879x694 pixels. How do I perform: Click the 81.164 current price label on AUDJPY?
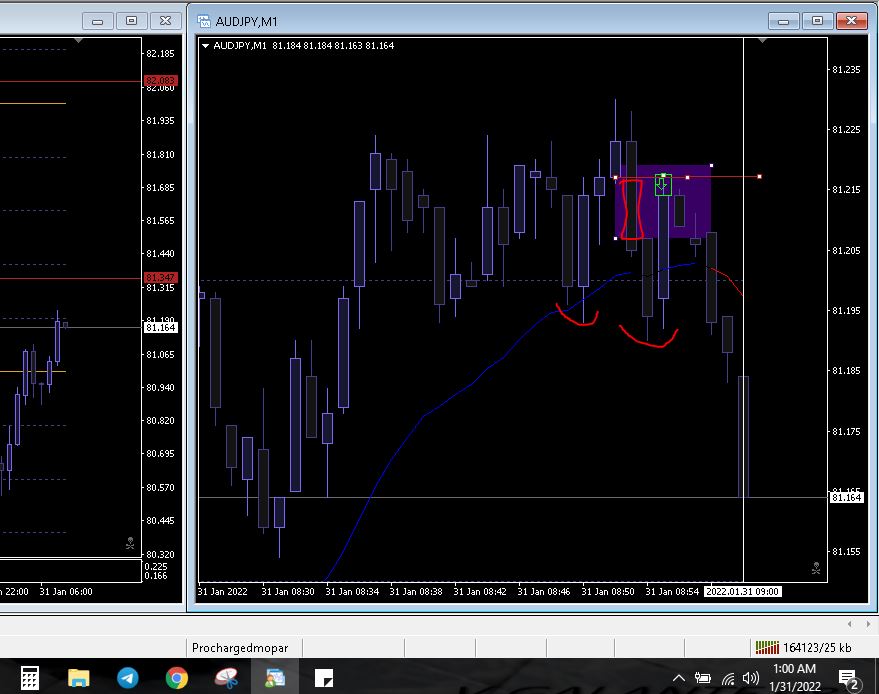[846, 497]
